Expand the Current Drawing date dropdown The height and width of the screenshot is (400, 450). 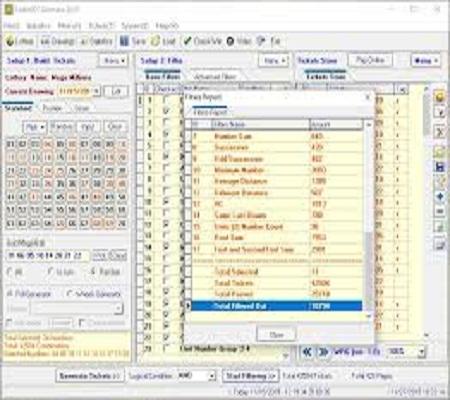point(96,91)
